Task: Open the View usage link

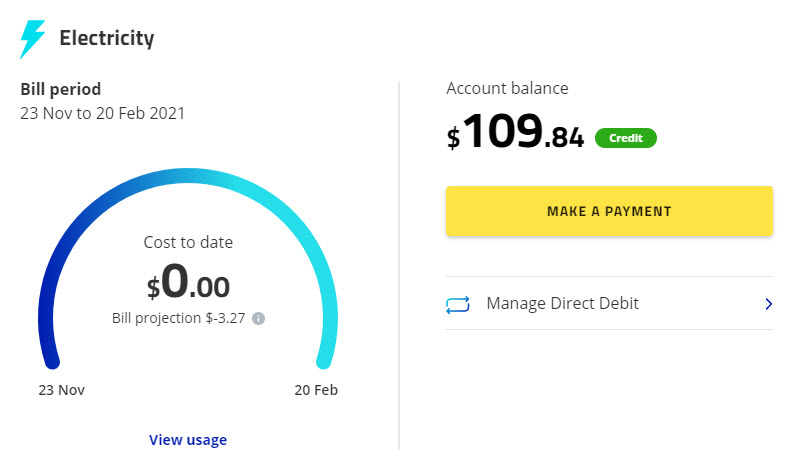Action: tap(188, 440)
